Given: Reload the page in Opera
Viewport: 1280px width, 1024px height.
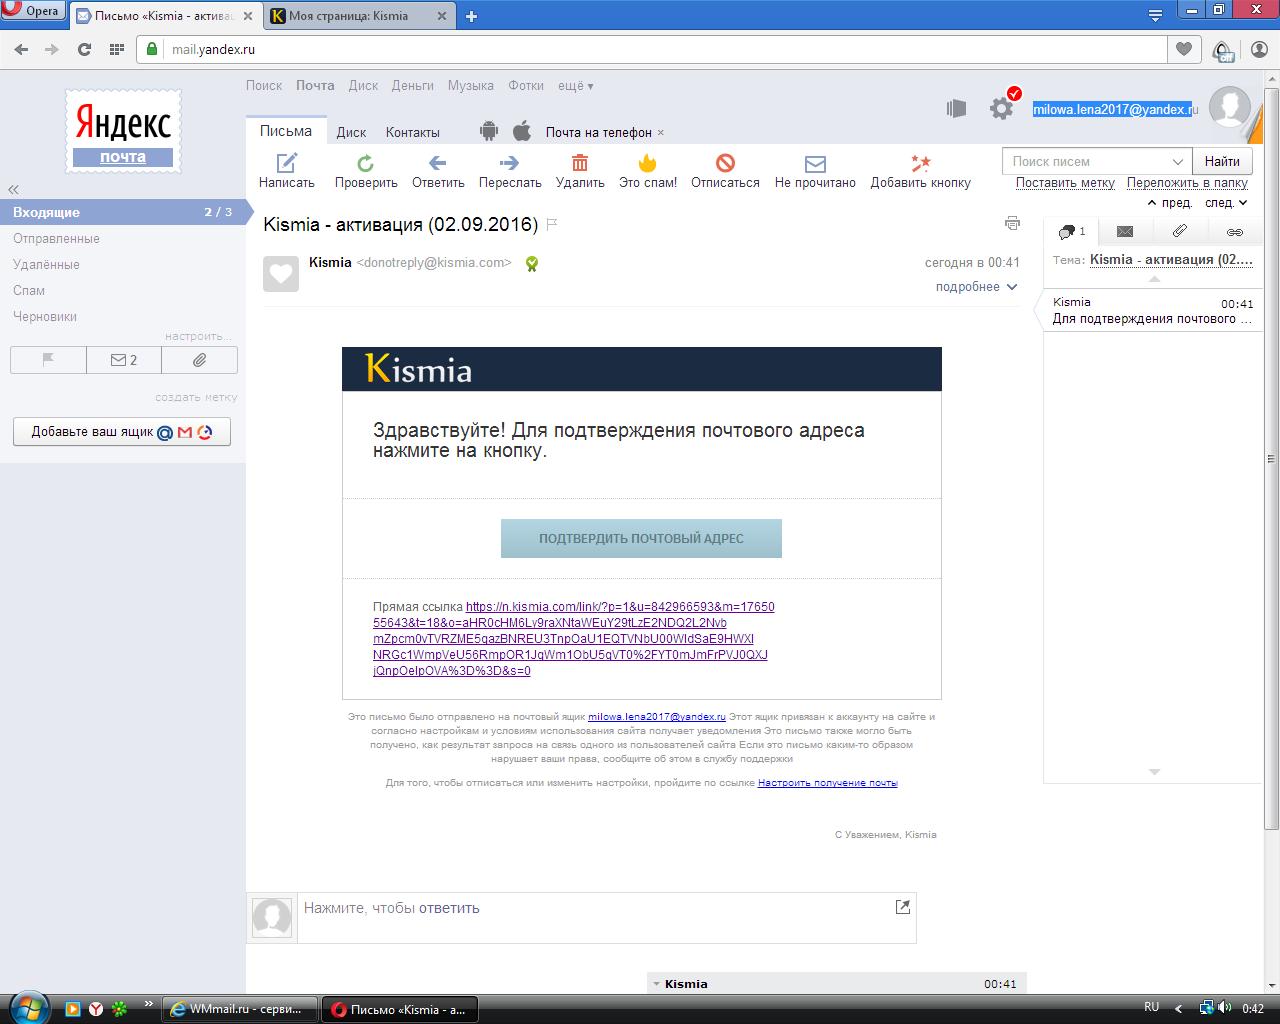Looking at the screenshot, I should [84, 49].
